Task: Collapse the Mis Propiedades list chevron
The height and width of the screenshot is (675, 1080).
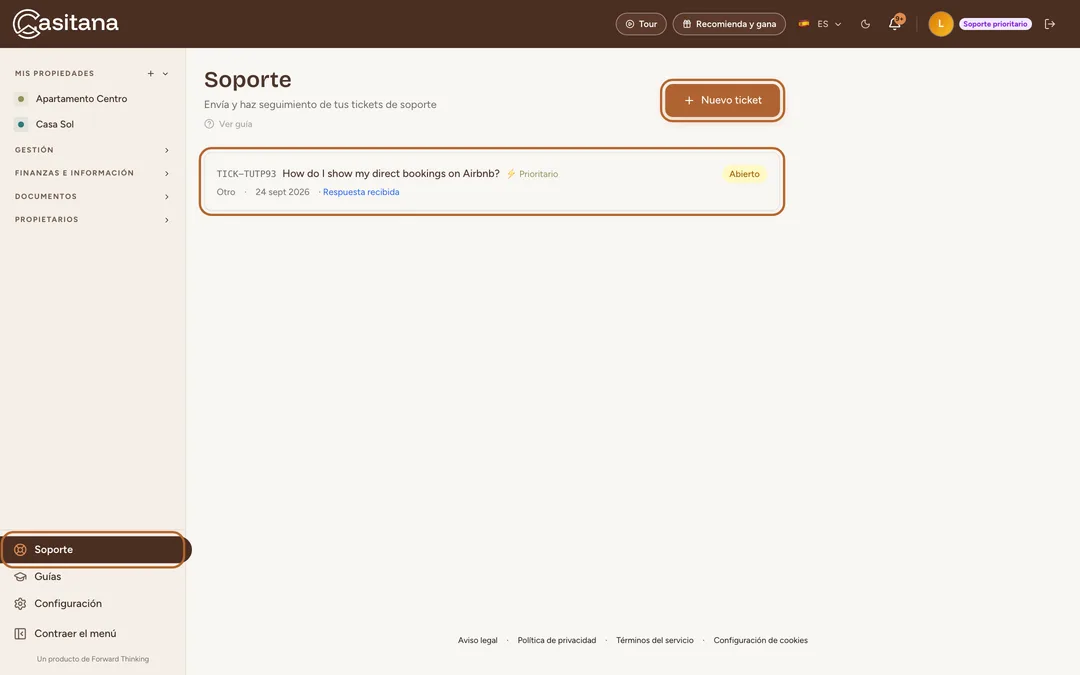Action: 165,74
